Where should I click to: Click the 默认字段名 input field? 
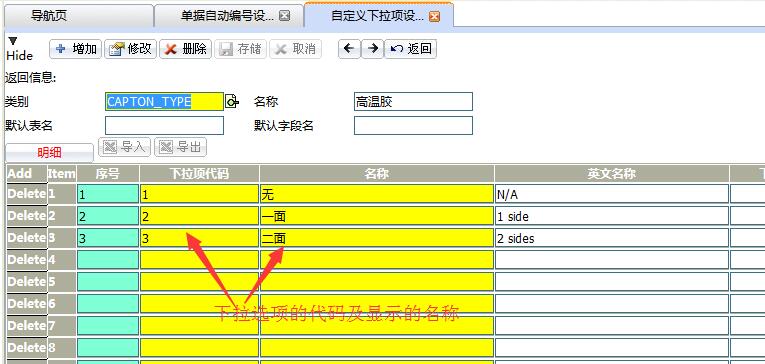click(x=413, y=125)
